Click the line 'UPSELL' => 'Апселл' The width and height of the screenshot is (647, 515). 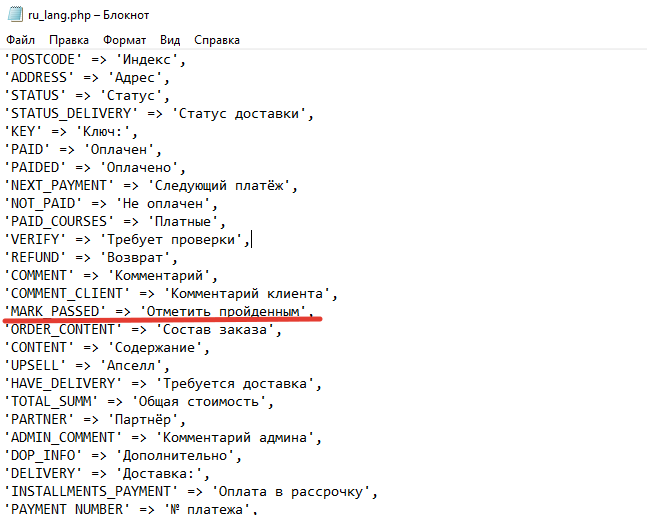[x=87, y=366]
